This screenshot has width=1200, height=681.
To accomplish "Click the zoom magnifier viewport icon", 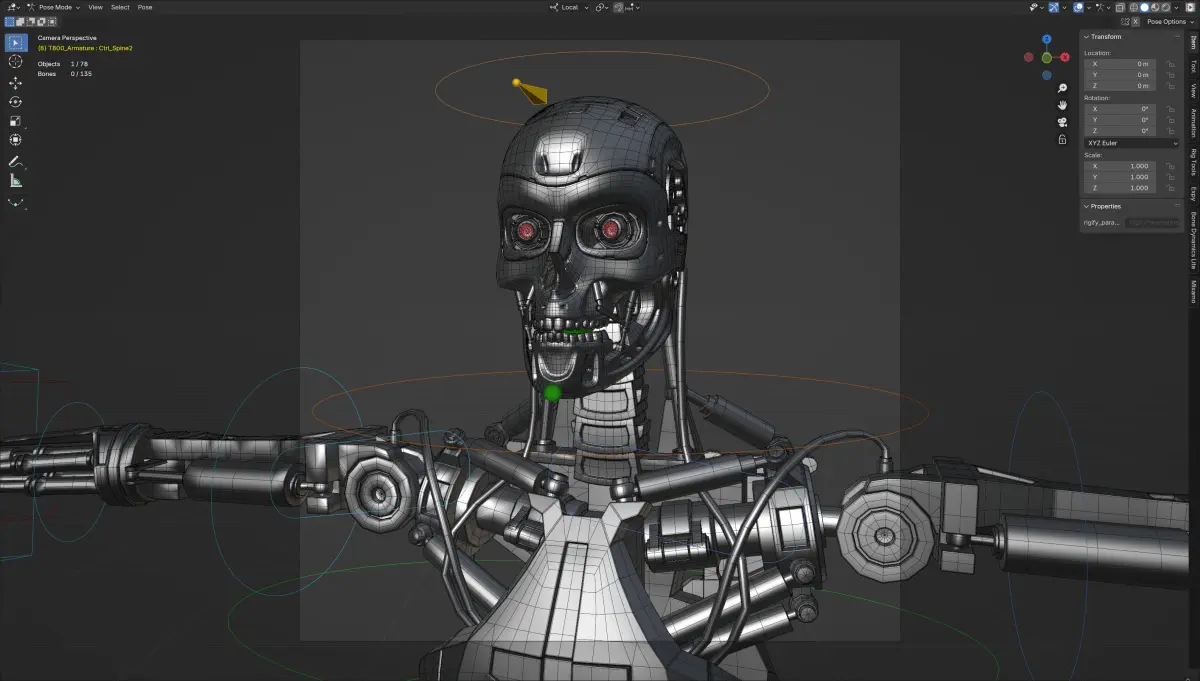I will [1062, 87].
